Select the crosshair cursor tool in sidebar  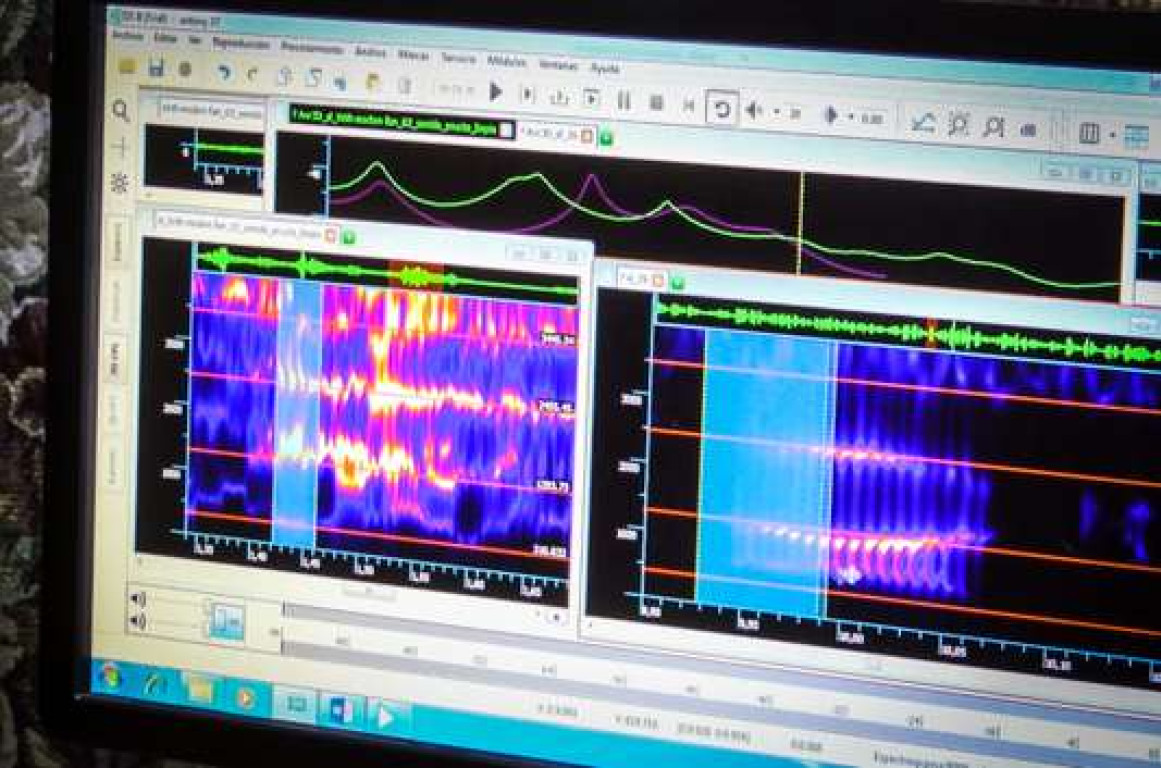point(120,147)
